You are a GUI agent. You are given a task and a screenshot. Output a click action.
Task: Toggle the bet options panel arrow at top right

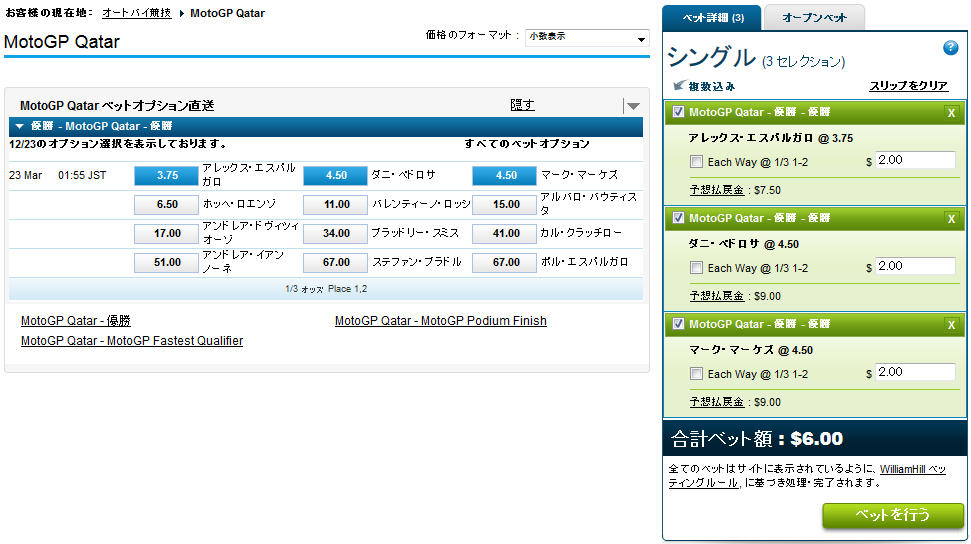point(631,106)
